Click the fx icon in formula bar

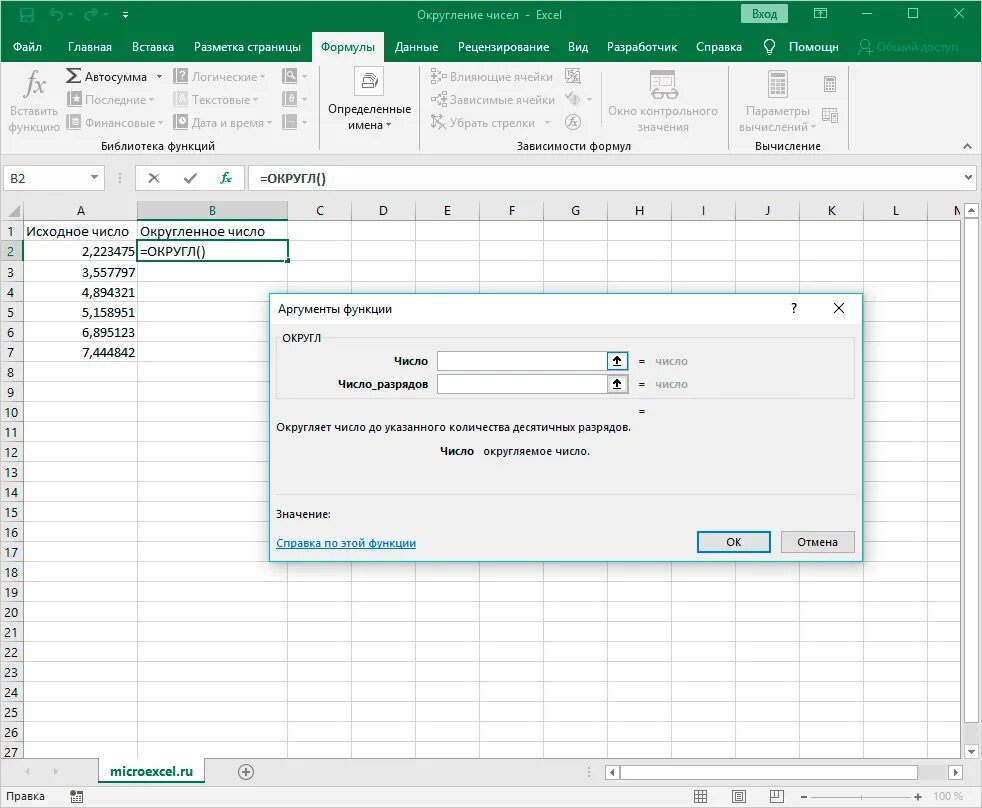point(225,179)
